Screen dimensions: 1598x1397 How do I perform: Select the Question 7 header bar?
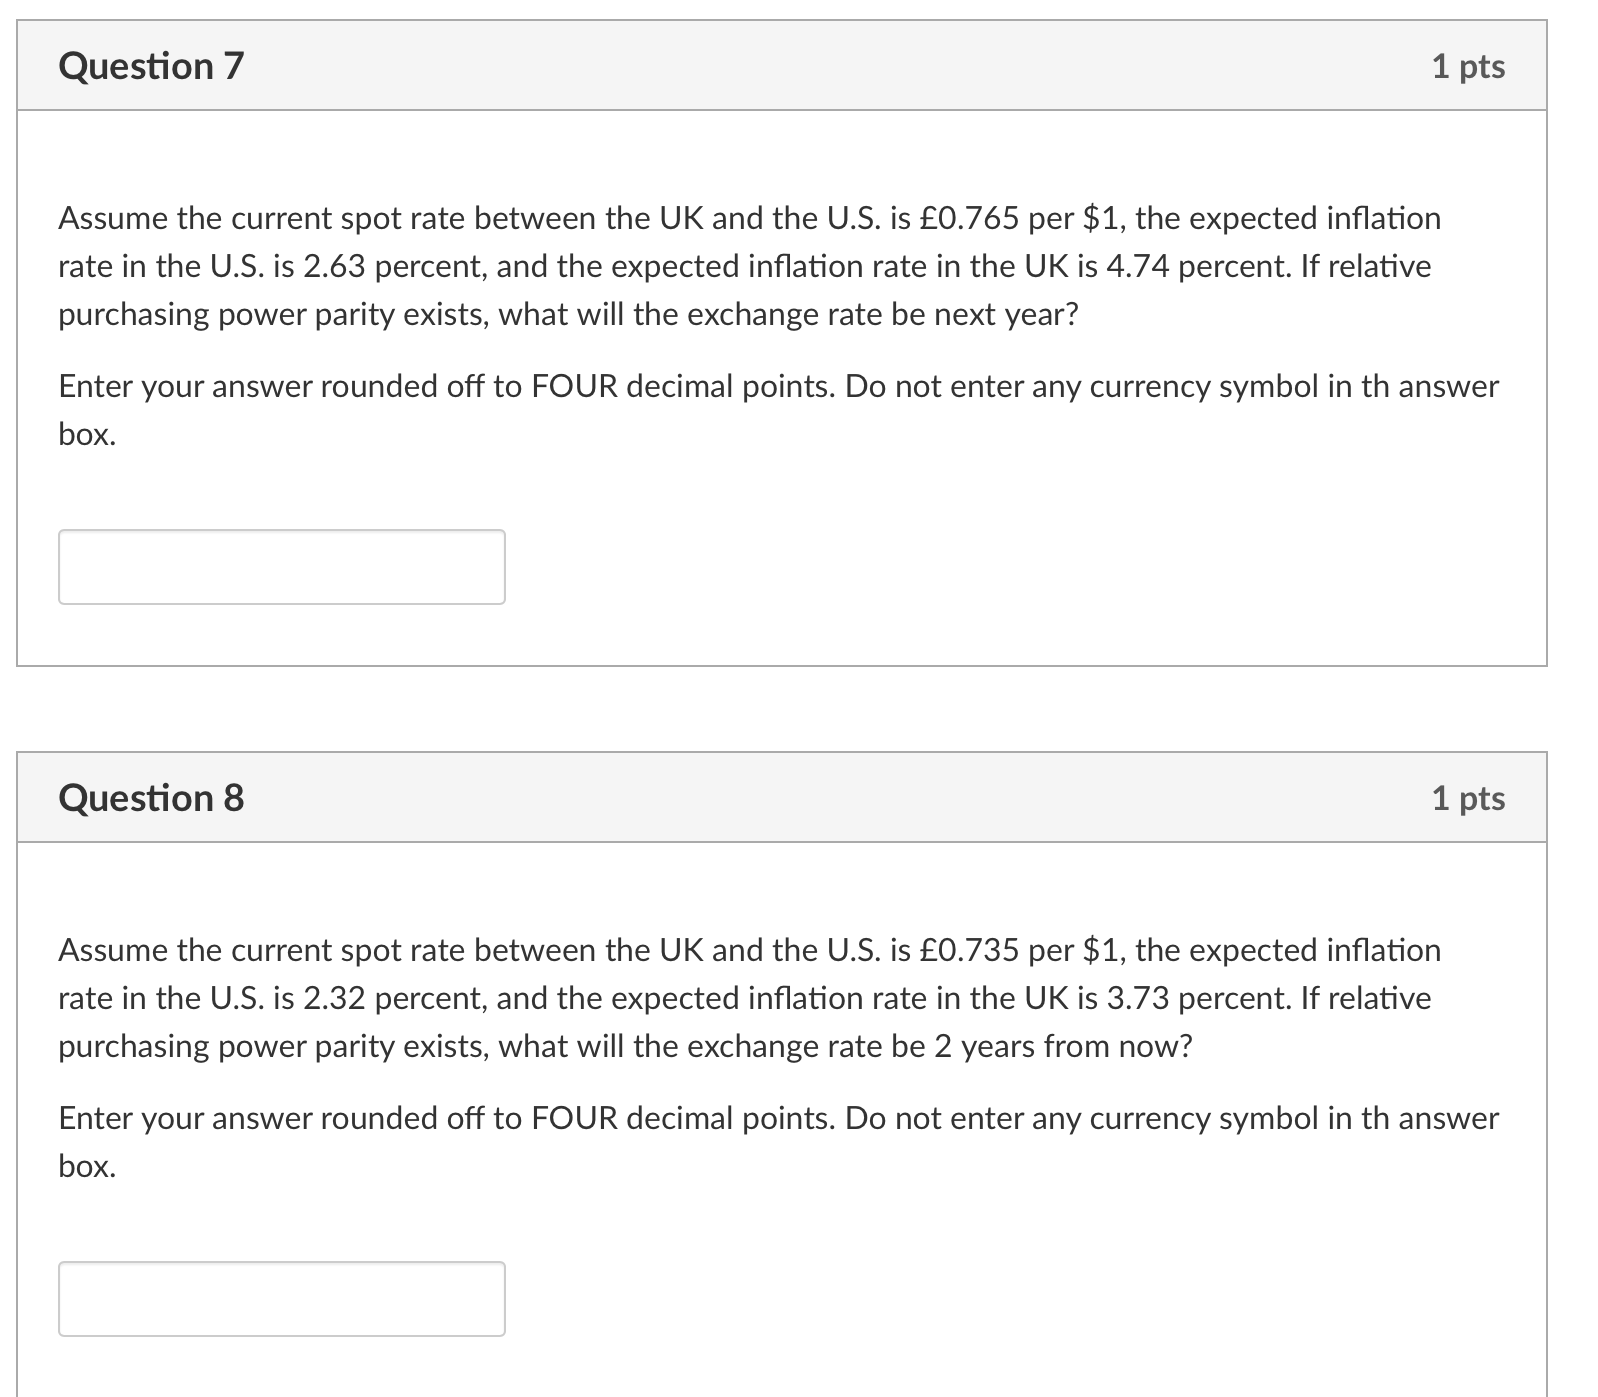[782, 68]
